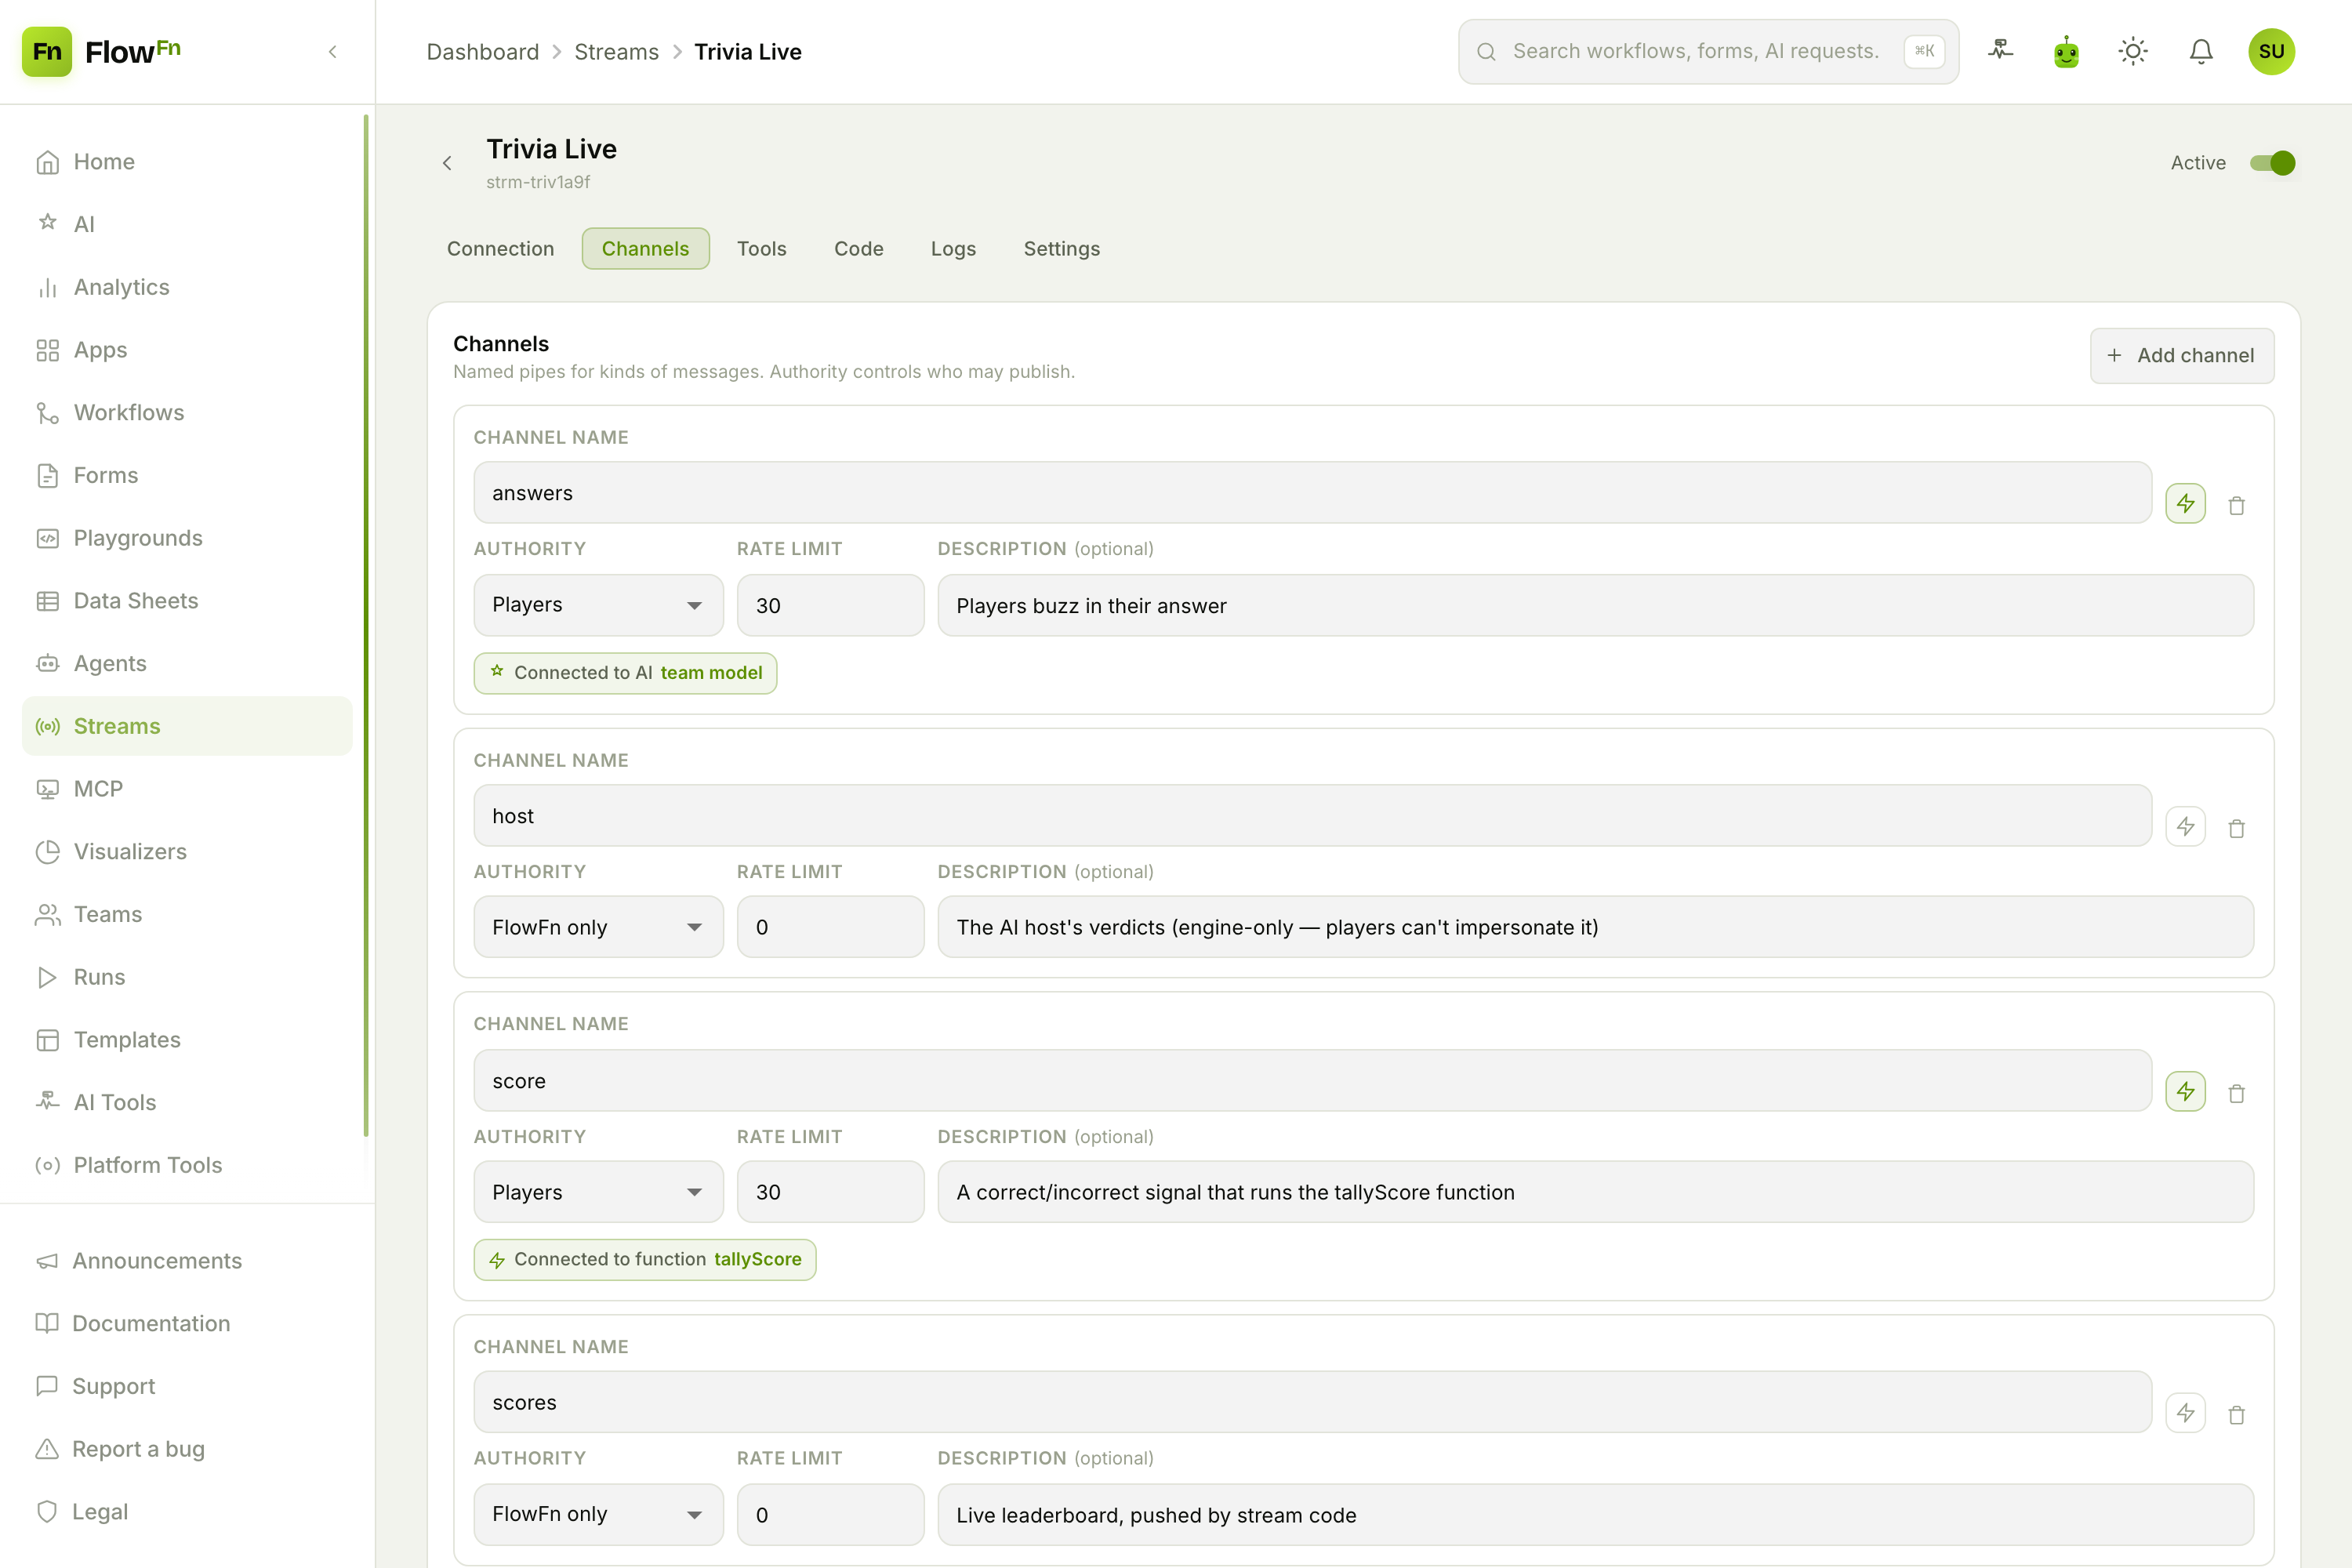
Task: Open the SU user avatar menu
Action: tap(2271, 51)
